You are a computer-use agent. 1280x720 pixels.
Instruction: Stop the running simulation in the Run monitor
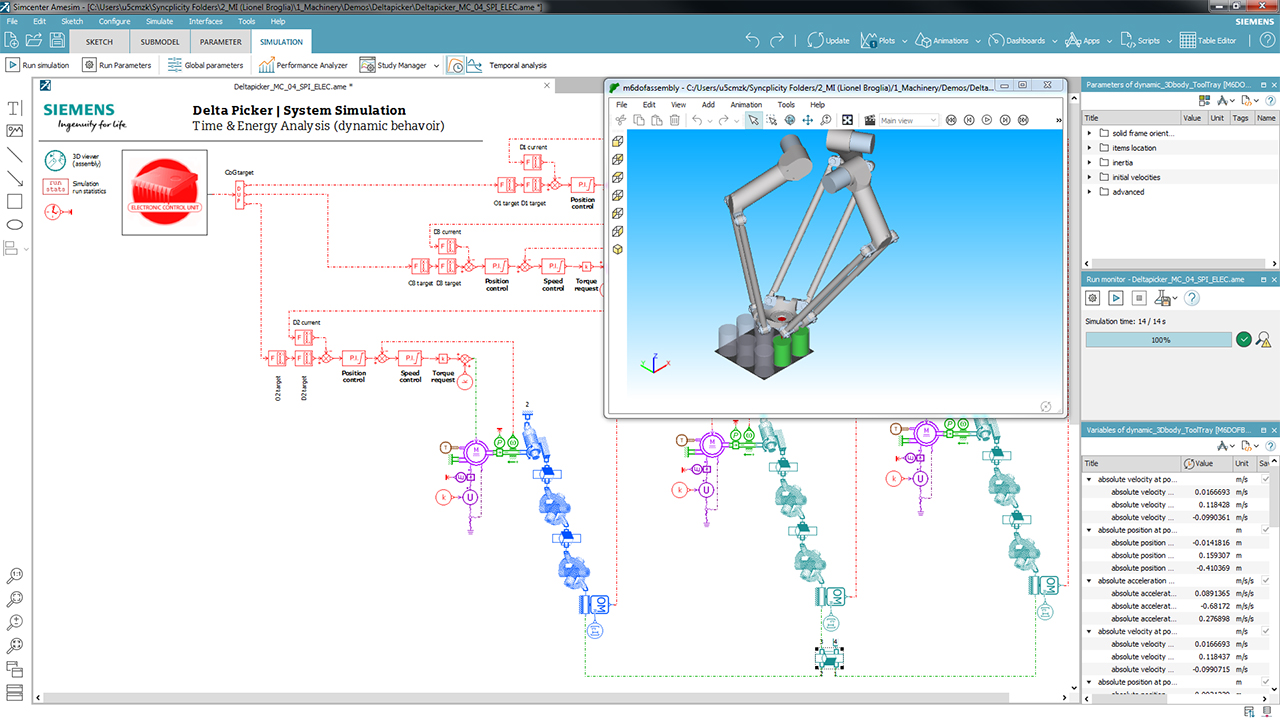tap(1139, 297)
